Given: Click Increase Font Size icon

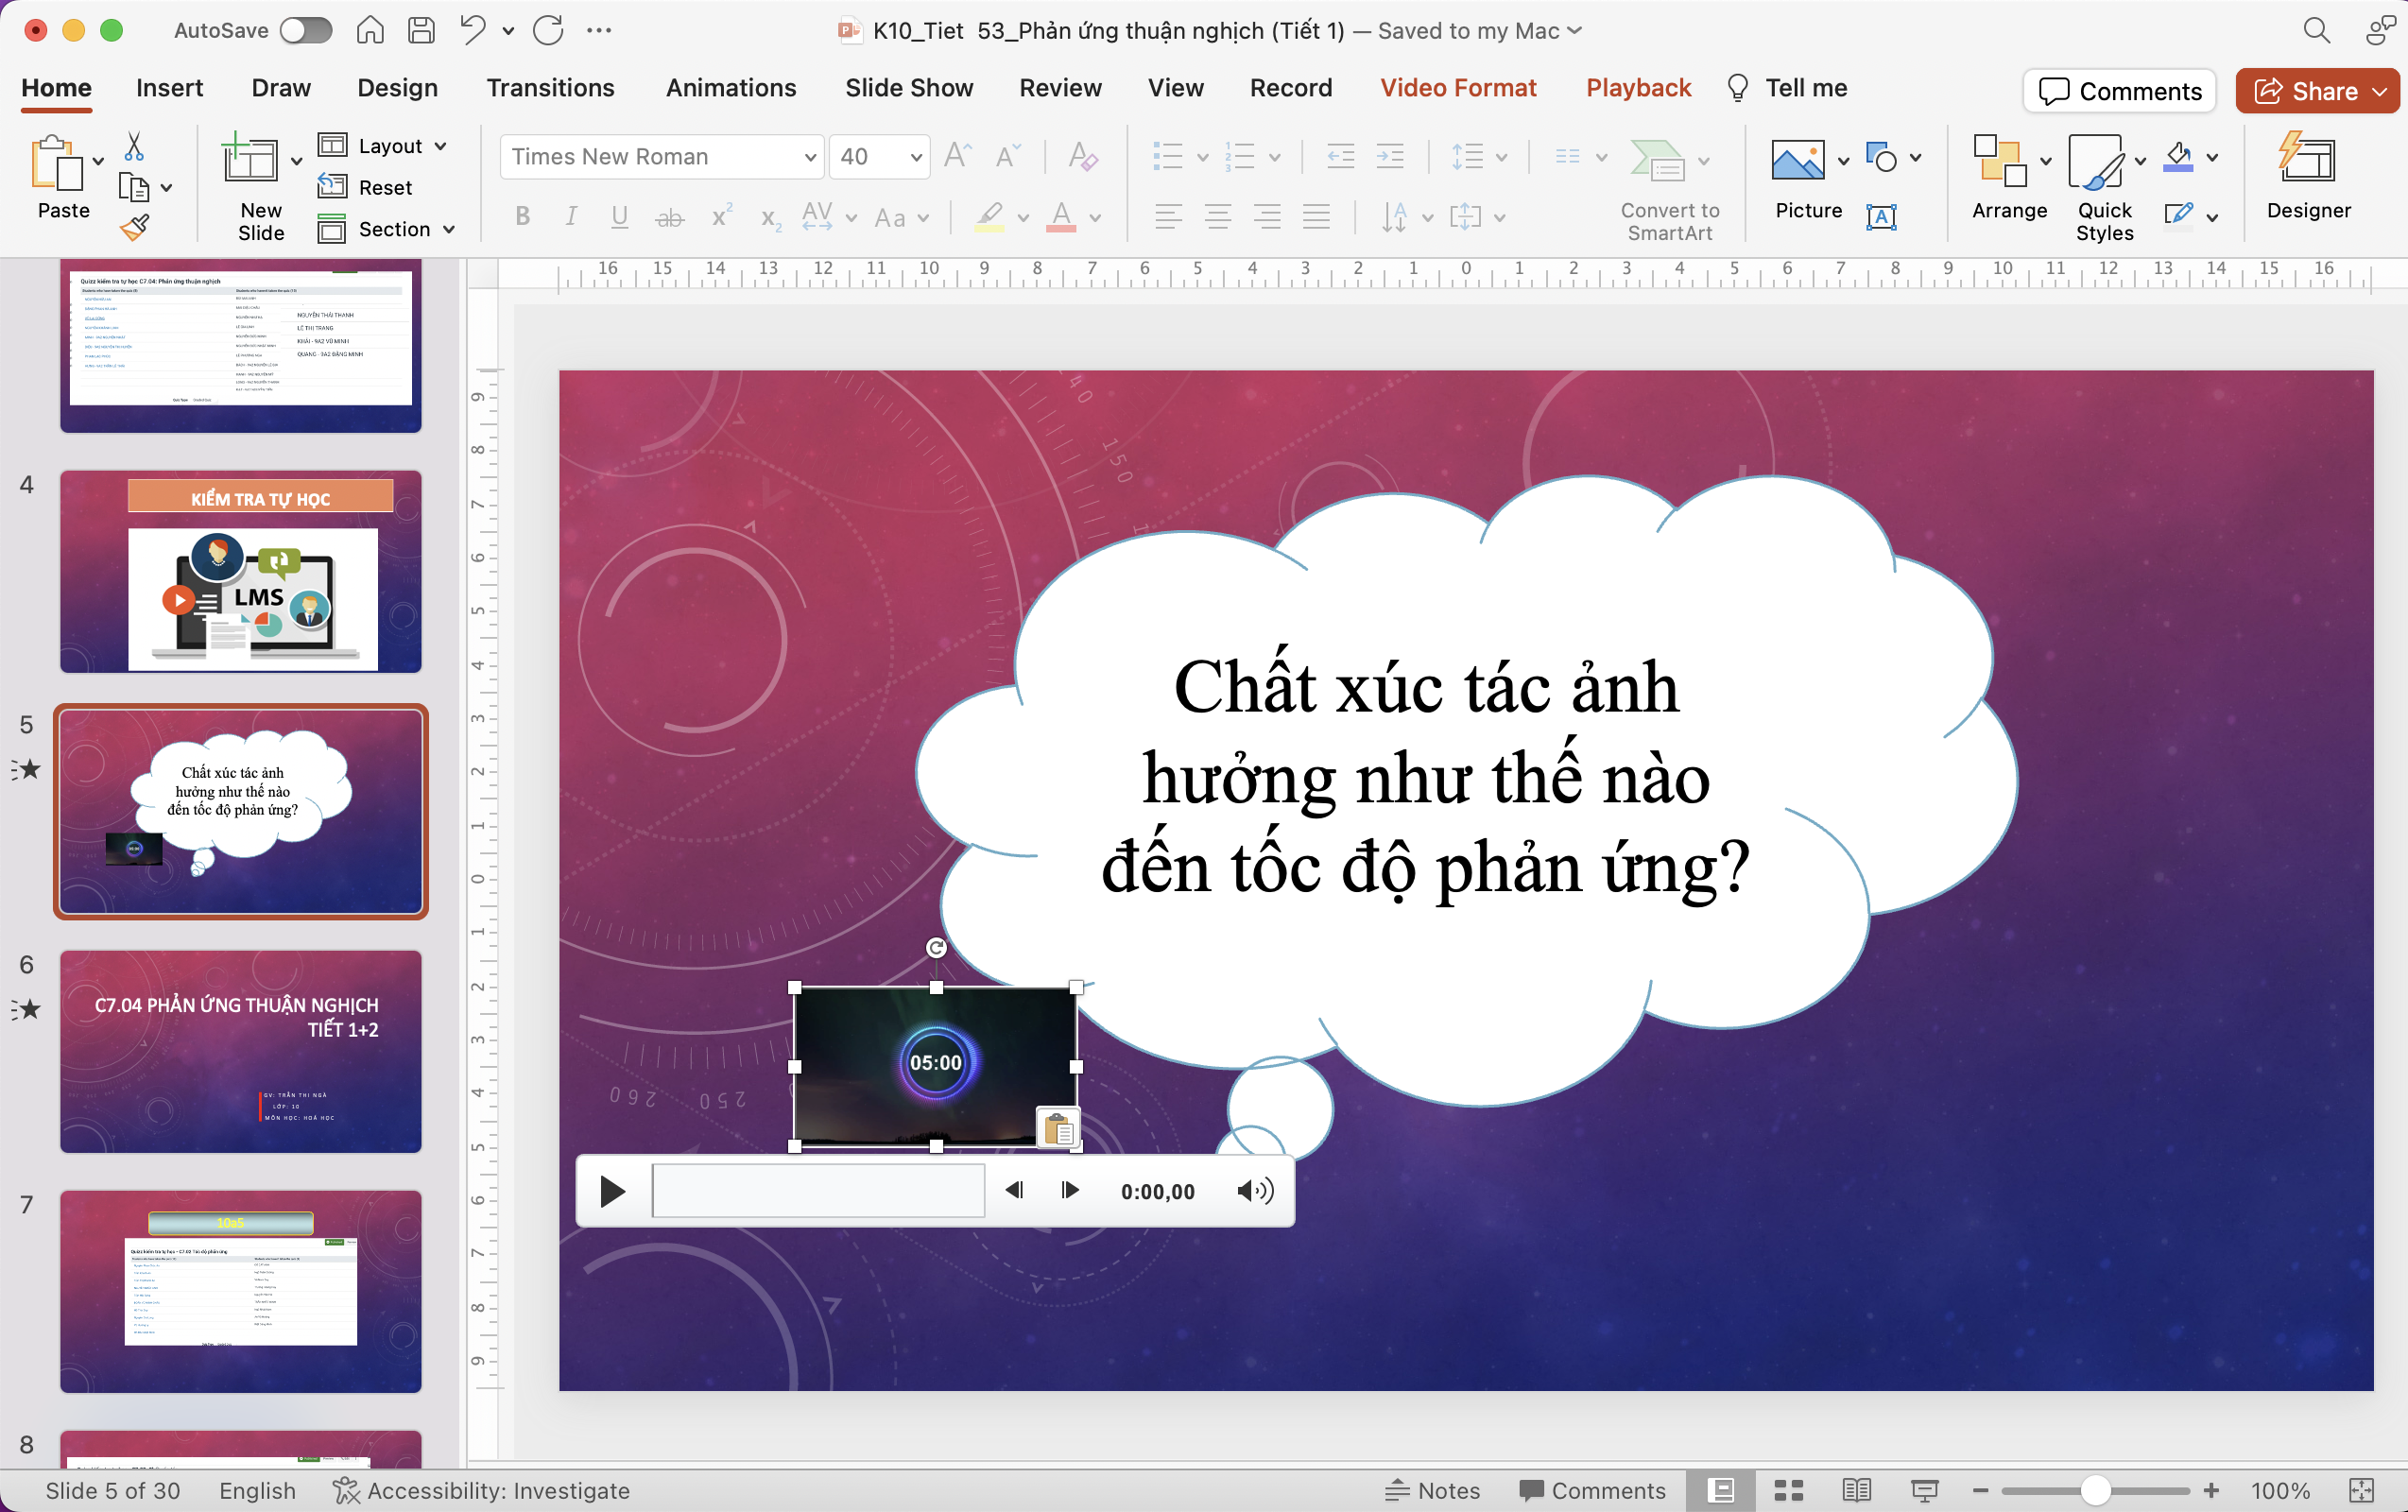Looking at the screenshot, I should click(x=957, y=156).
